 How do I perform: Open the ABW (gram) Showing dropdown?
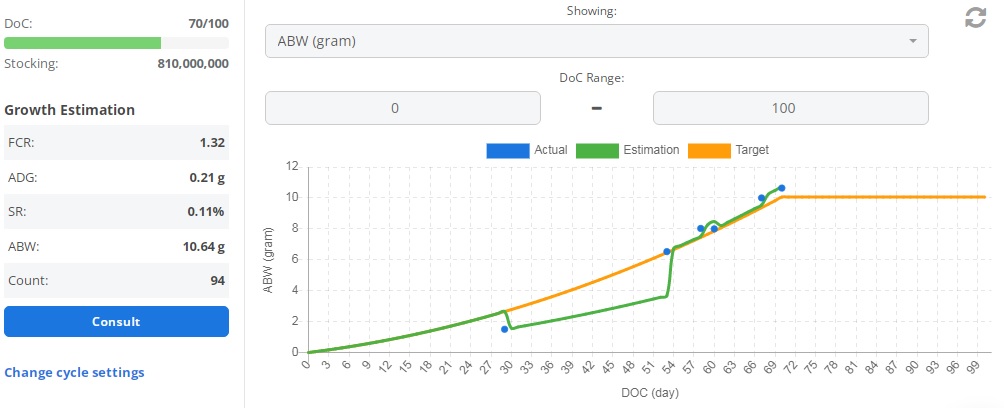point(596,41)
